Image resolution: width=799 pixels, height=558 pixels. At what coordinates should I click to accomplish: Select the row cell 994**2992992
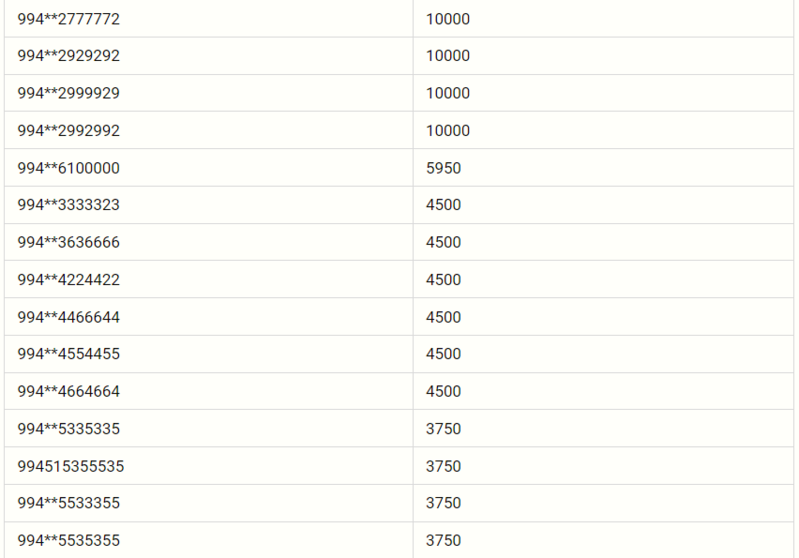(68, 131)
